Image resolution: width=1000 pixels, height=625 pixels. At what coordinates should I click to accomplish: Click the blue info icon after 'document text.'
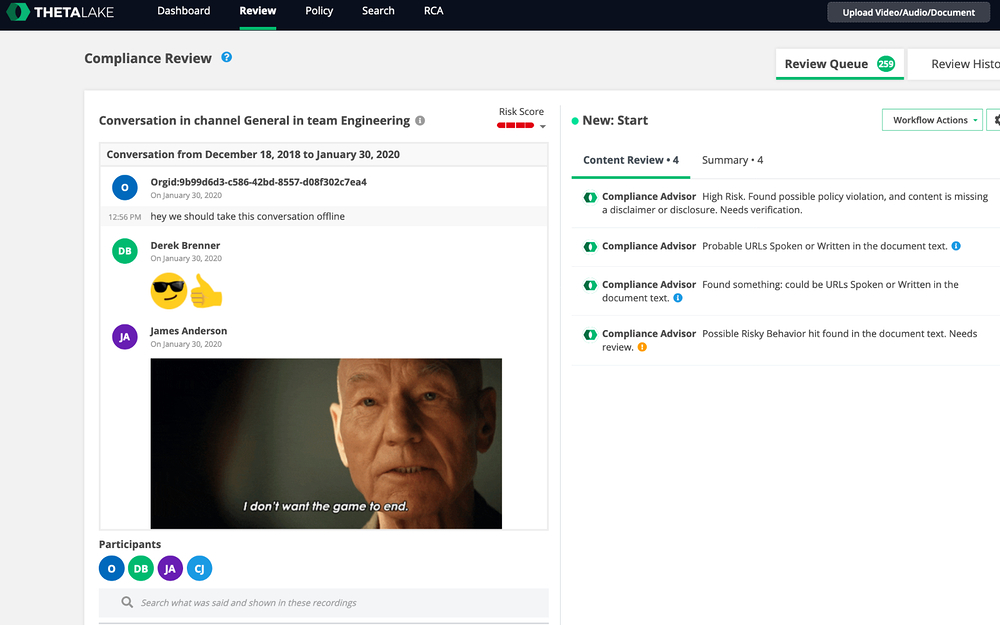(x=678, y=298)
